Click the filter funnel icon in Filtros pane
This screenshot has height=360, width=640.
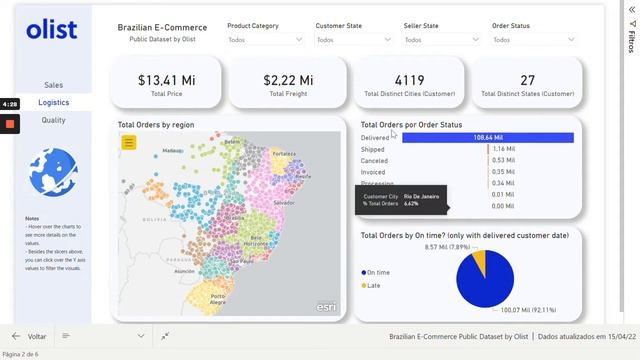tap(632, 24)
